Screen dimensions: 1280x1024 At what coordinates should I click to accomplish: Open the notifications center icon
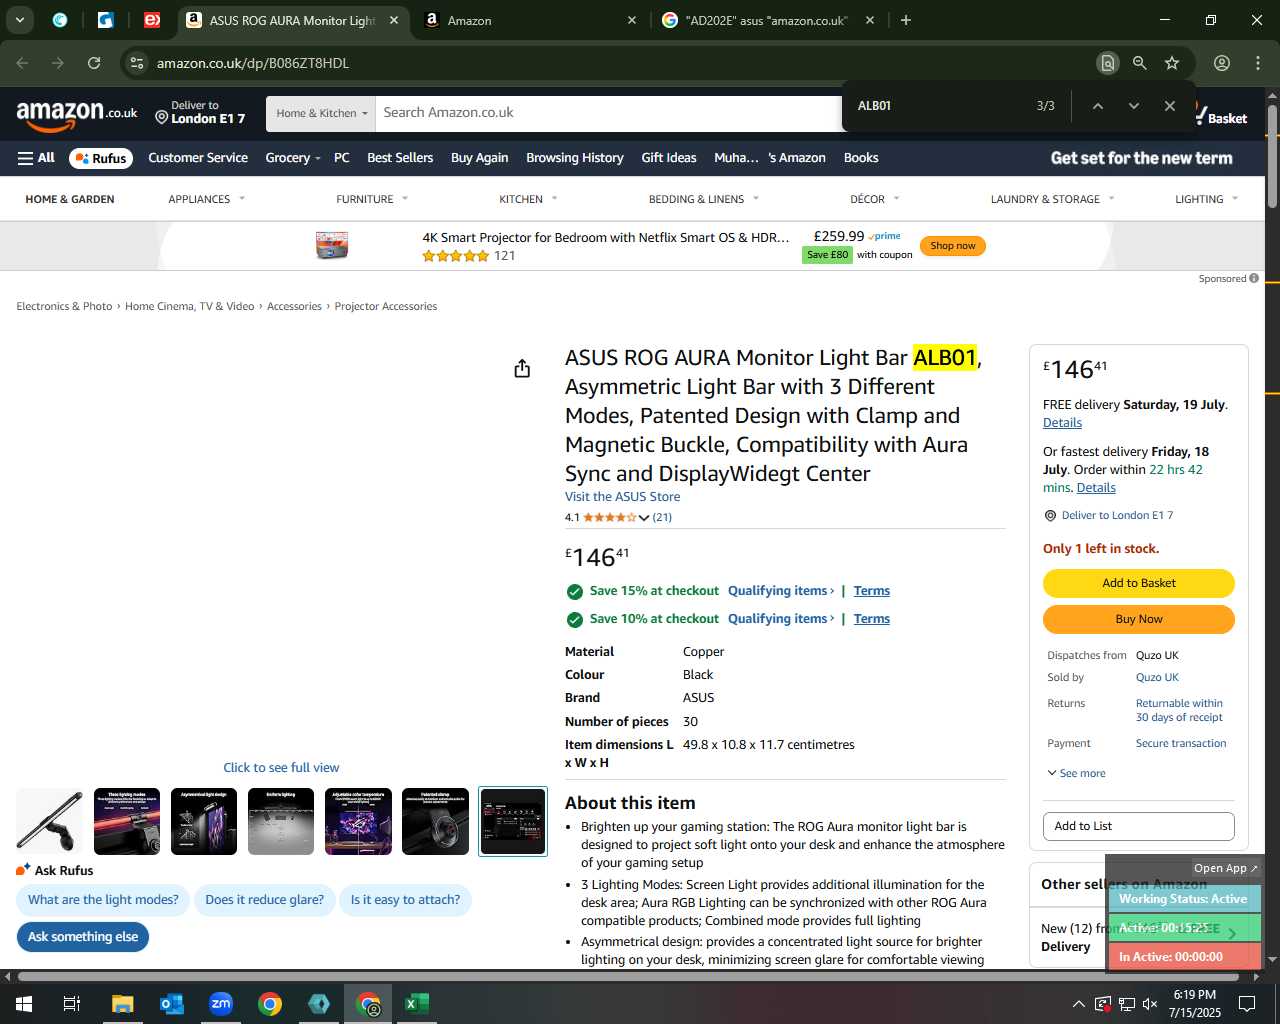click(x=1247, y=1004)
